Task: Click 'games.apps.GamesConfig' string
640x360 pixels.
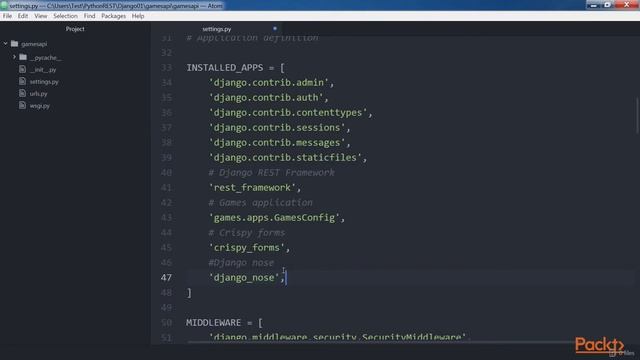Action: click(x=274, y=218)
